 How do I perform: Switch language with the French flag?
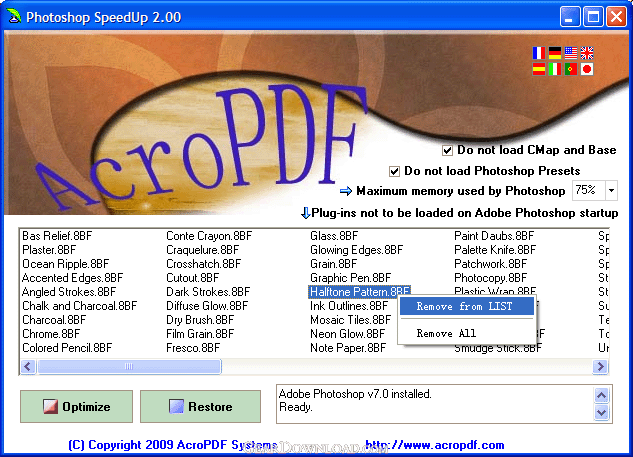(x=539, y=53)
